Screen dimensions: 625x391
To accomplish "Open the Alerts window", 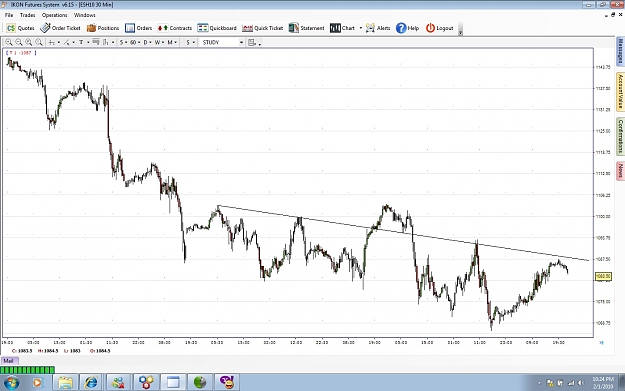I will (378, 28).
